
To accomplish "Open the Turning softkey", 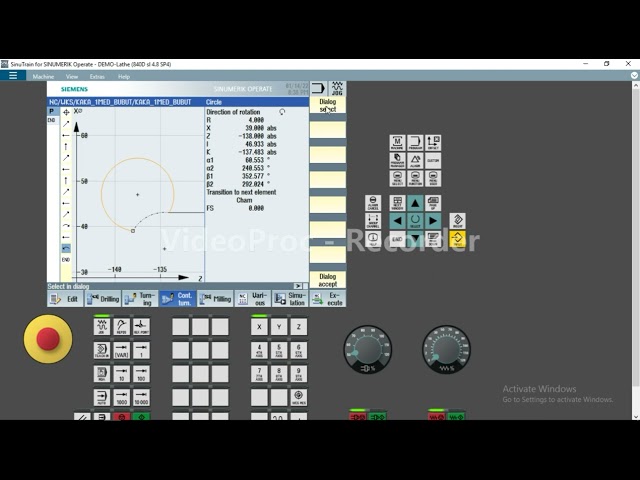I will [x=141, y=299].
